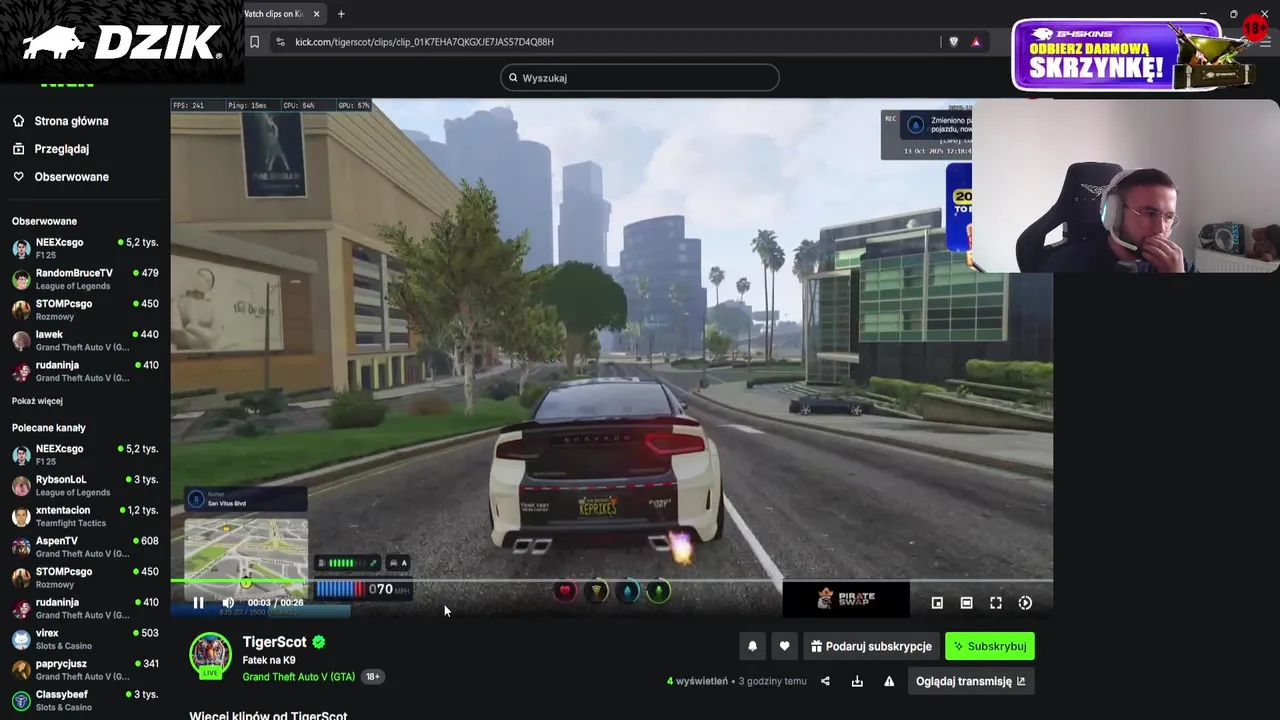The height and width of the screenshot is (720, 1280).
Task: Expand followed list with Pokaż więcej
Action: [37, 401]
